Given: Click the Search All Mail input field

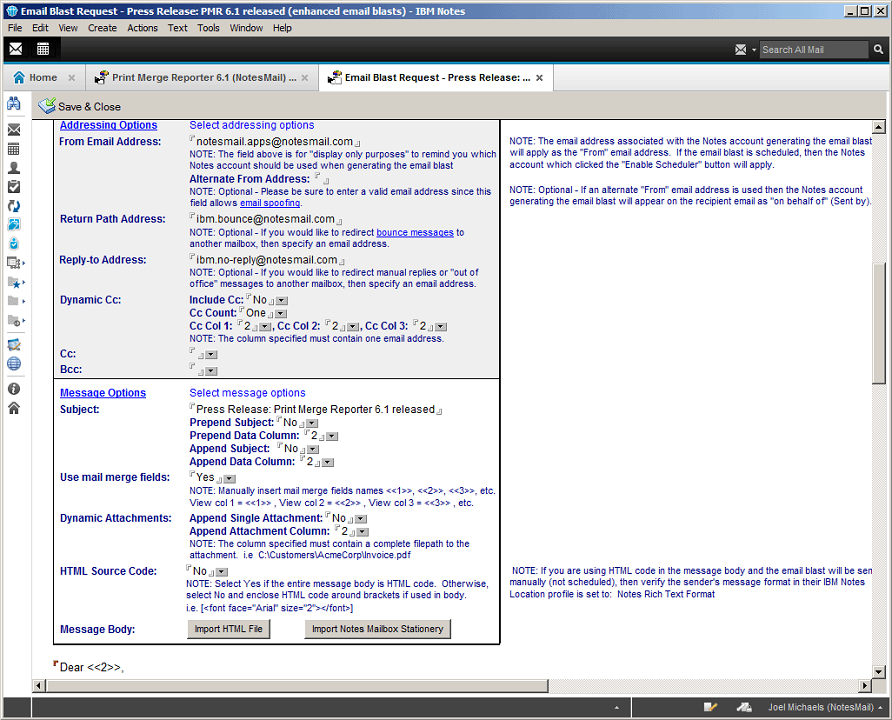Looking at the screenshot, I should tap(812, 49).
